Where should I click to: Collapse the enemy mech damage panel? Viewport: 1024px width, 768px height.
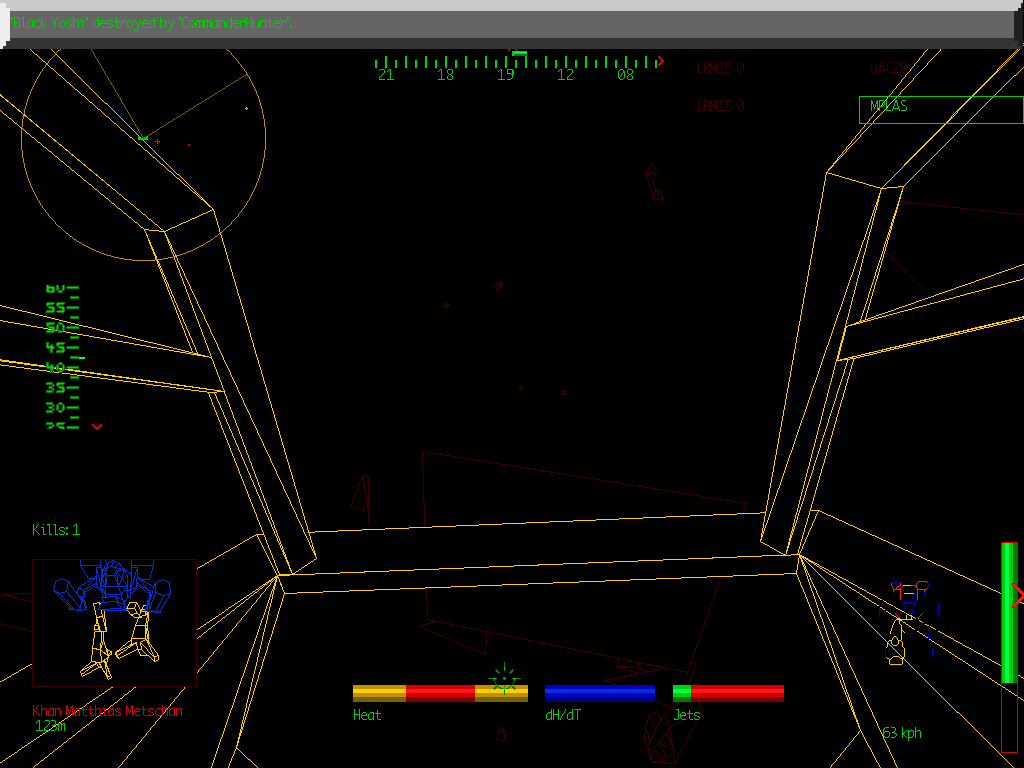point(115,620)
